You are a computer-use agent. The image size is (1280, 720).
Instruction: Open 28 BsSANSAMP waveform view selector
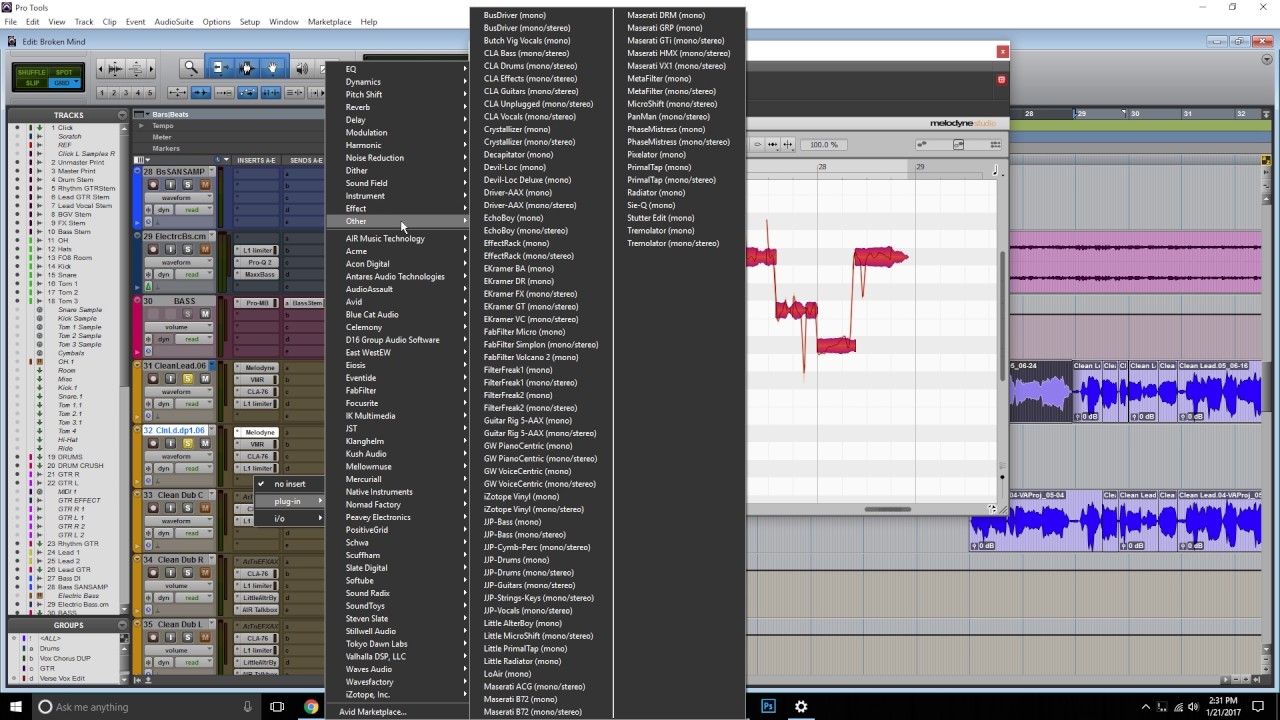(181, 198)
